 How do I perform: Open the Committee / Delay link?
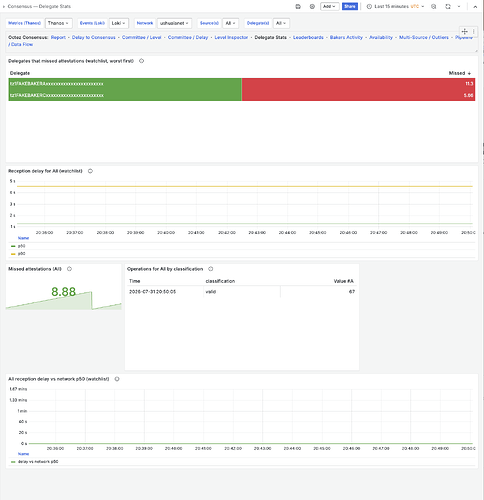point(188,37)
